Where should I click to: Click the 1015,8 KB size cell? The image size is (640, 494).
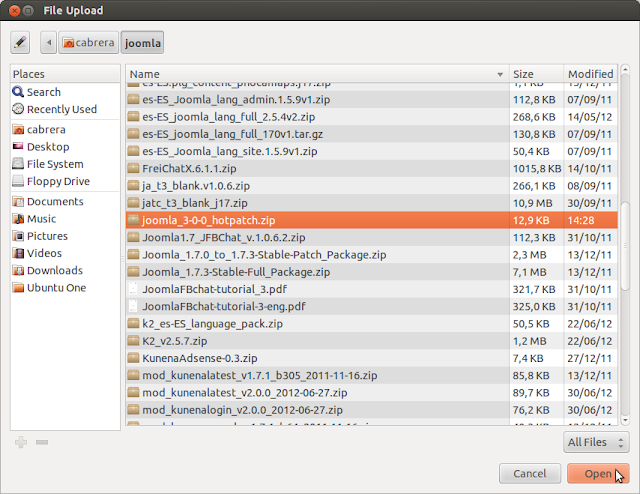[537, 168]
